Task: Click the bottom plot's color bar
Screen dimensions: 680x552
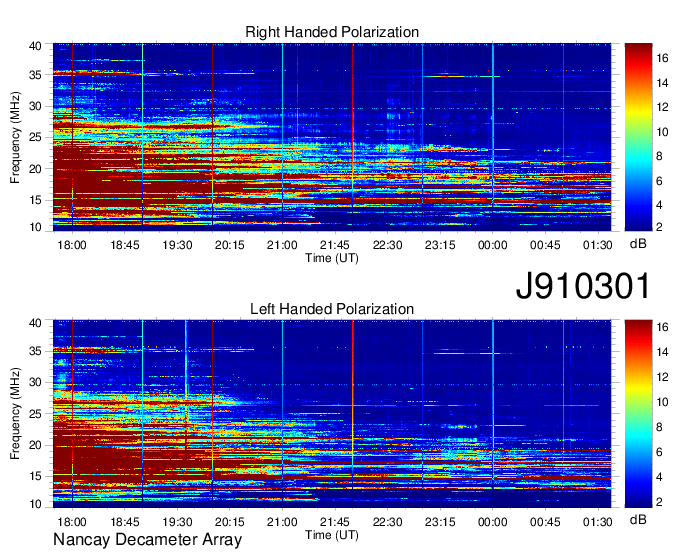Action: [x=638, y=414]
